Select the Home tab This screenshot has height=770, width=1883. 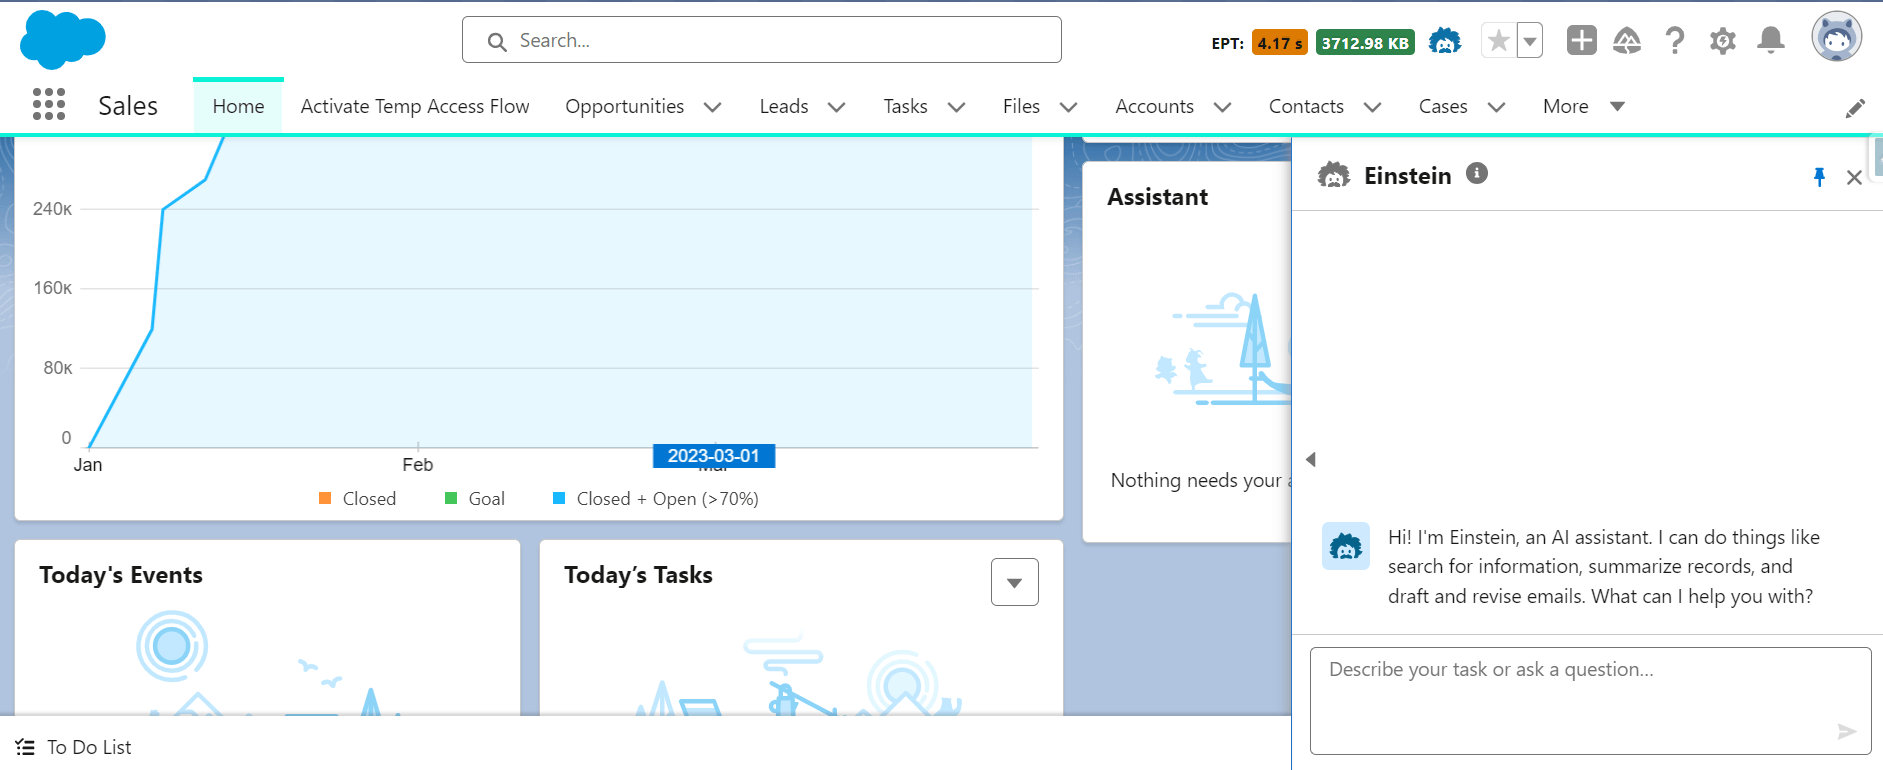click(x=238, y=106)
